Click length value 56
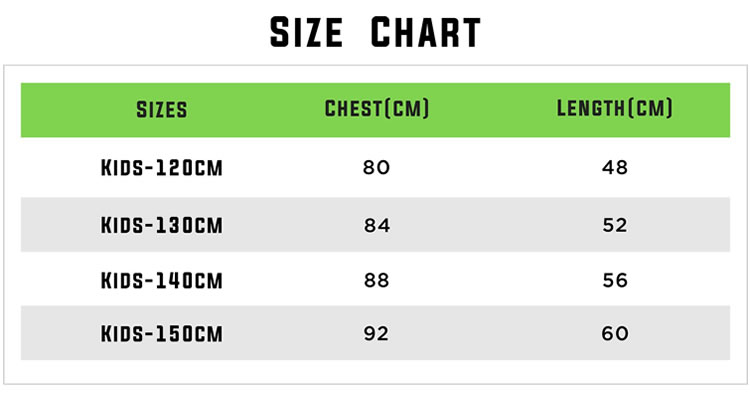Viewport: 750px width, 400px height. coord(615,280)
